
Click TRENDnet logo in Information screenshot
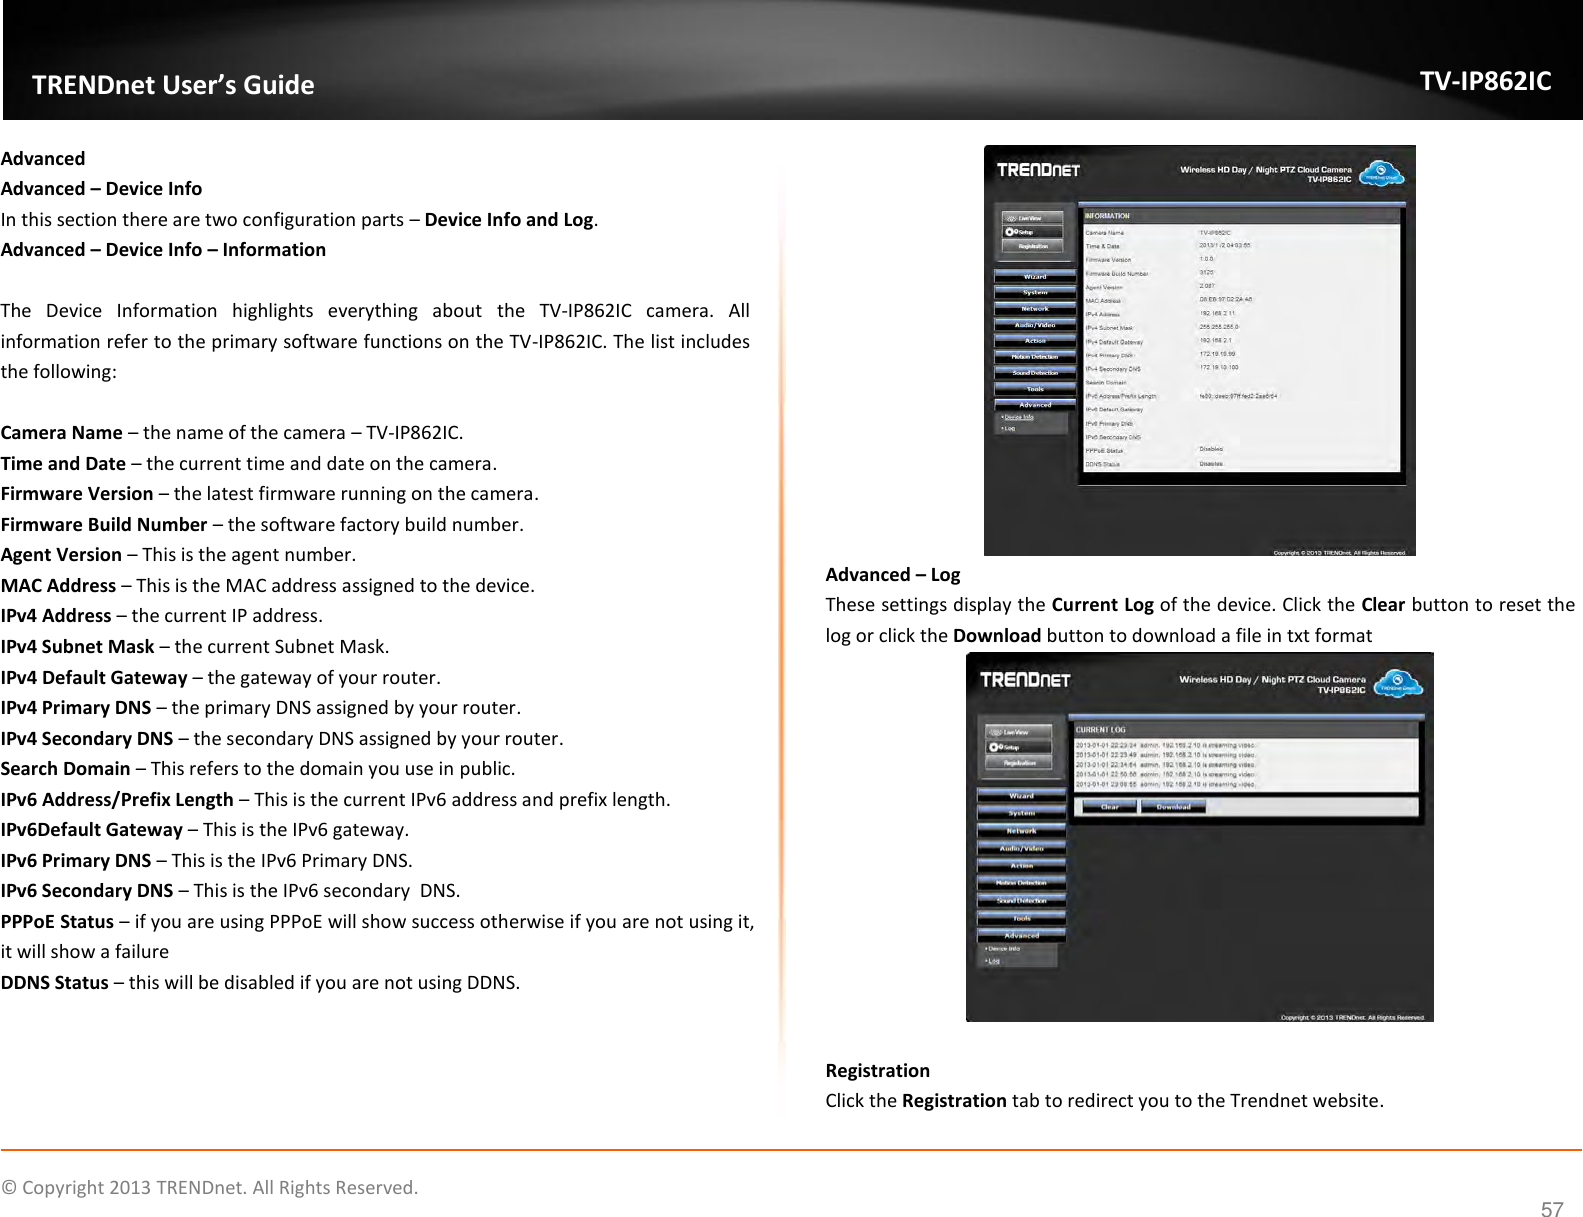click(1038, 170)
